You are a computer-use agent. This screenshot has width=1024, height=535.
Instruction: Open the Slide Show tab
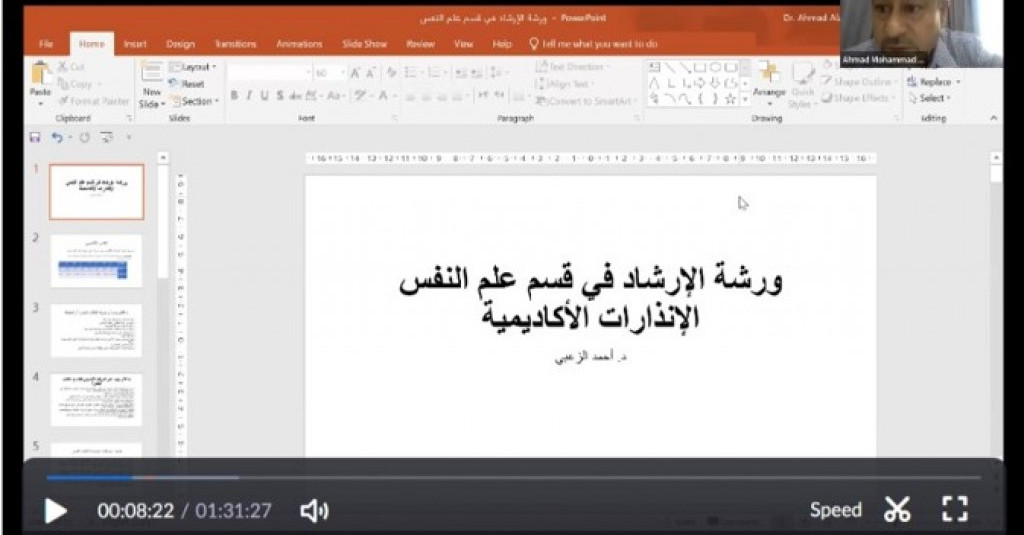[x=364, y=44]
